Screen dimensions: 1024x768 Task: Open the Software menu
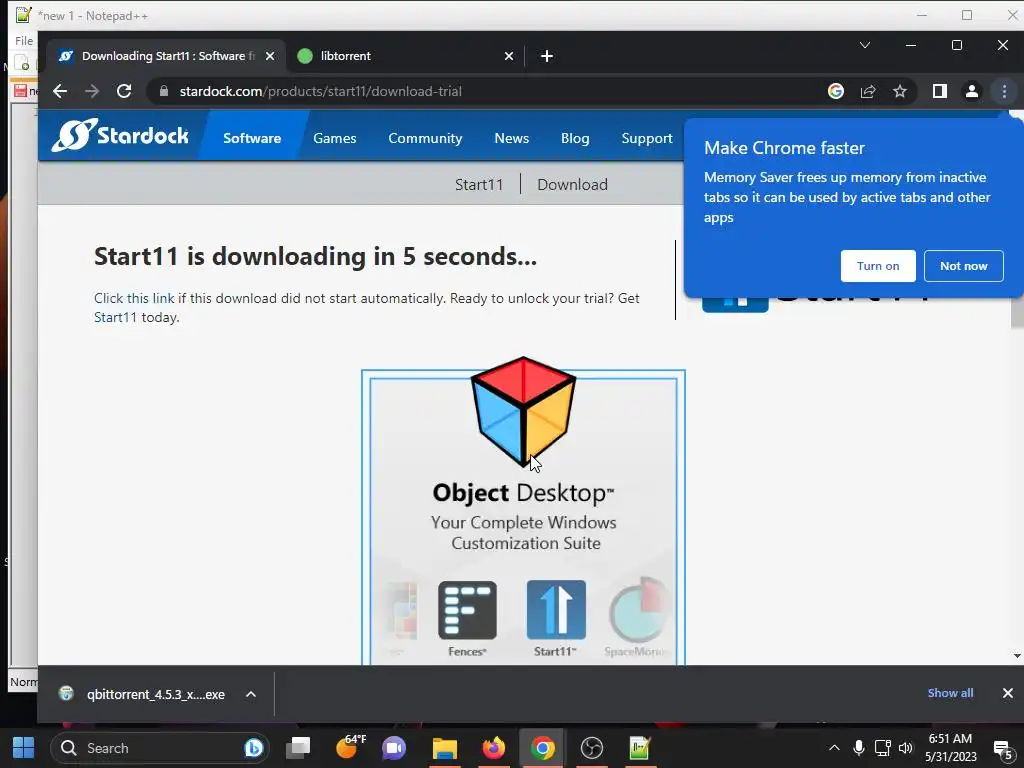252,138
